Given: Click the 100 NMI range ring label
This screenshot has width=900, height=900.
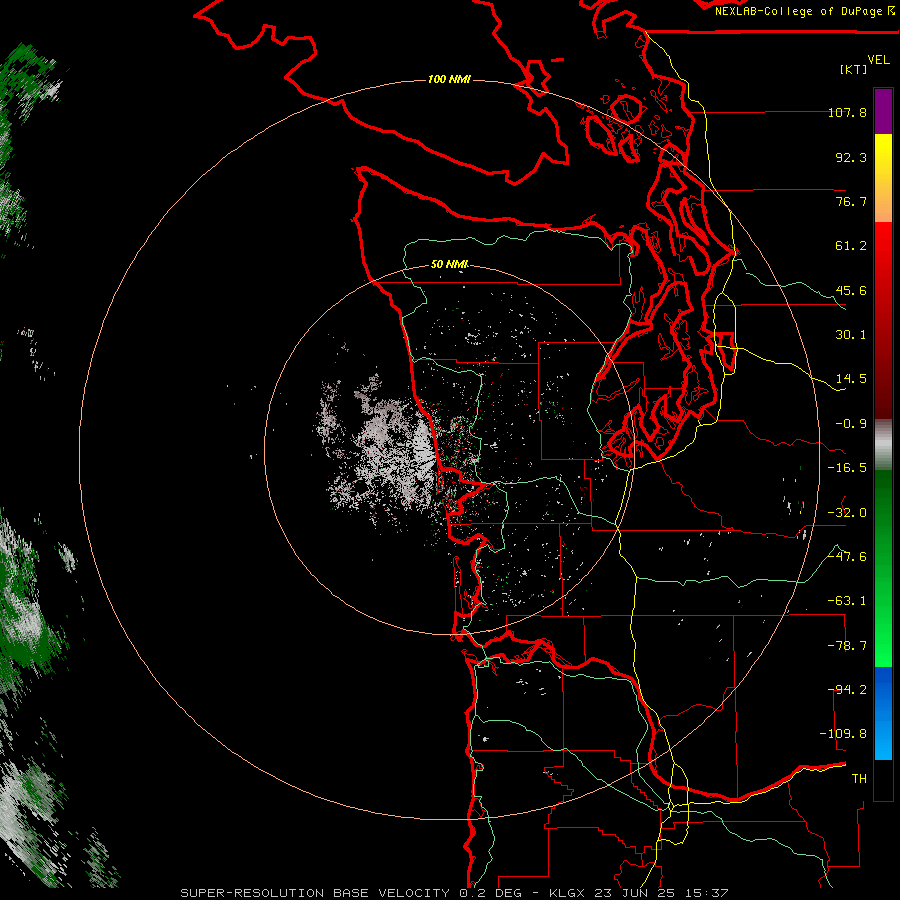Looking at the screenshot, I should tap(449, 79).
